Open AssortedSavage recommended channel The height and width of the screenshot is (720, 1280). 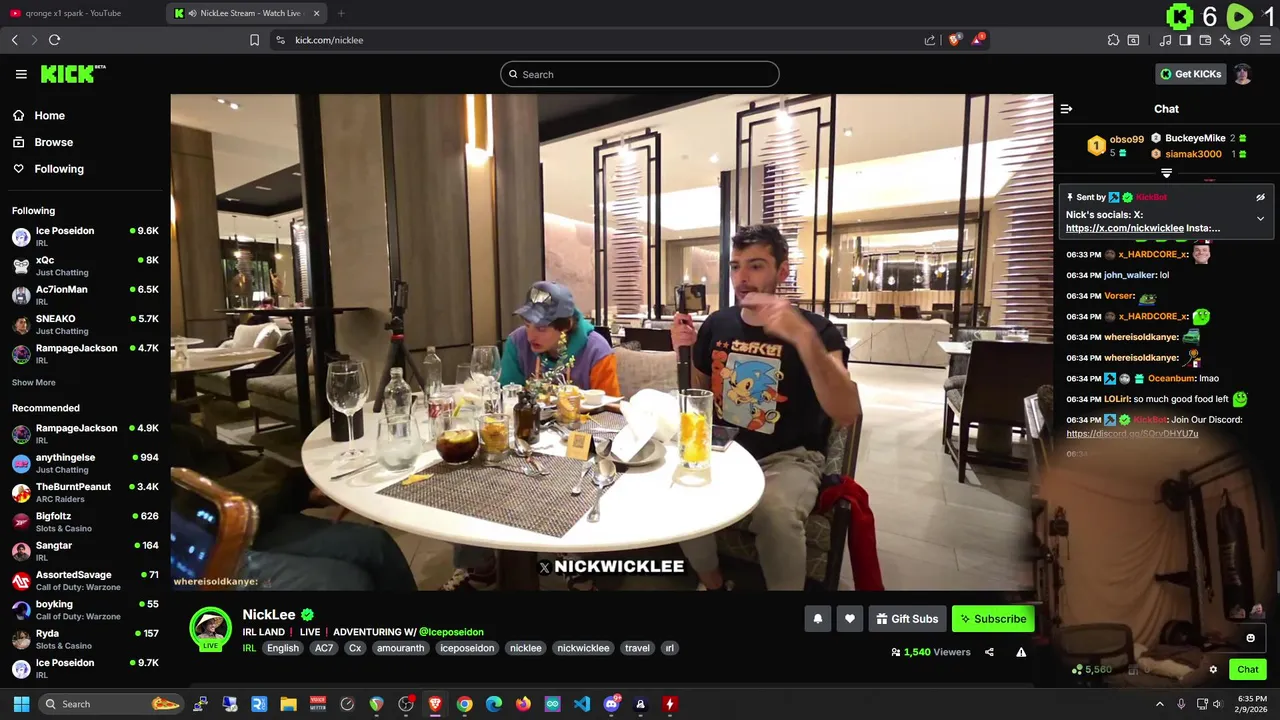click(85, 580)
